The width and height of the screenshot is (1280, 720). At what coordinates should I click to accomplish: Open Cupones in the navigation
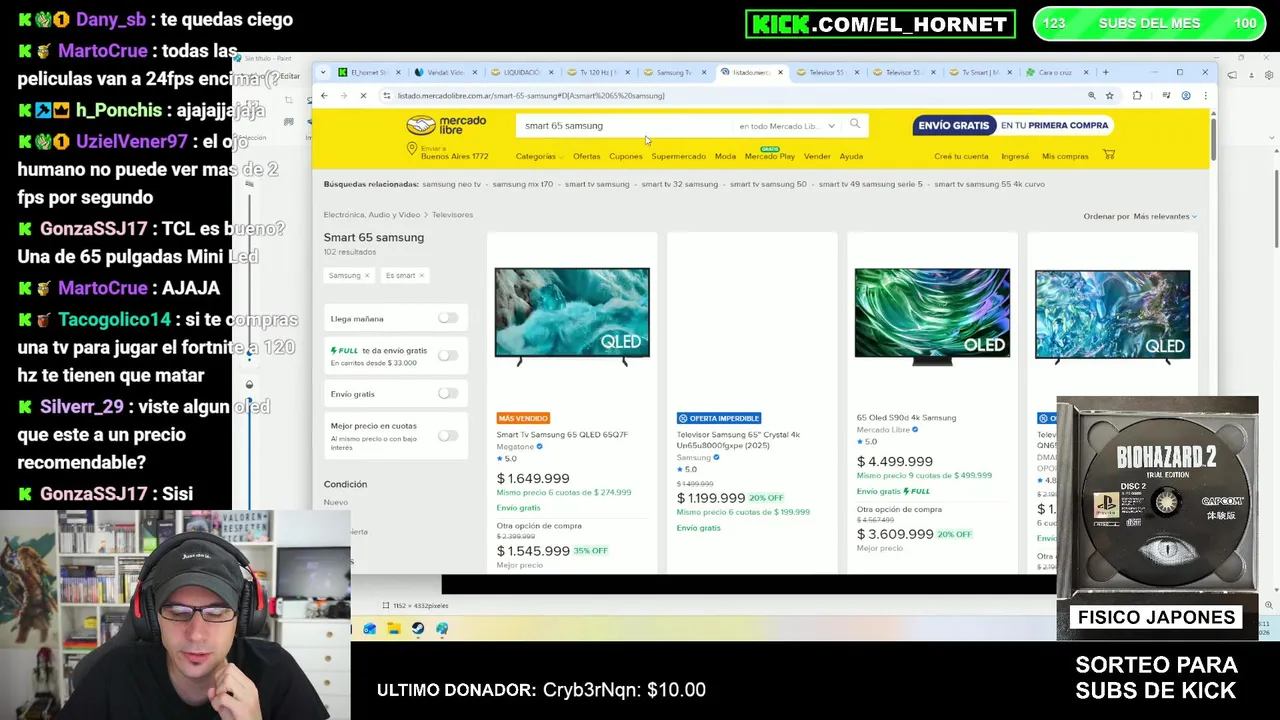point(626,156)
